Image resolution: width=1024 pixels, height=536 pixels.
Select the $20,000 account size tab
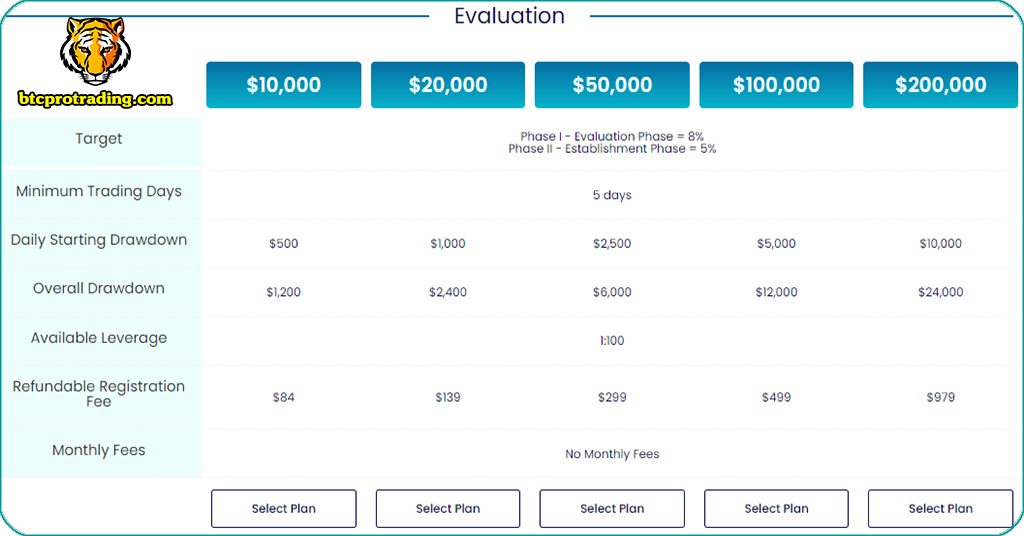pos(448,85)
